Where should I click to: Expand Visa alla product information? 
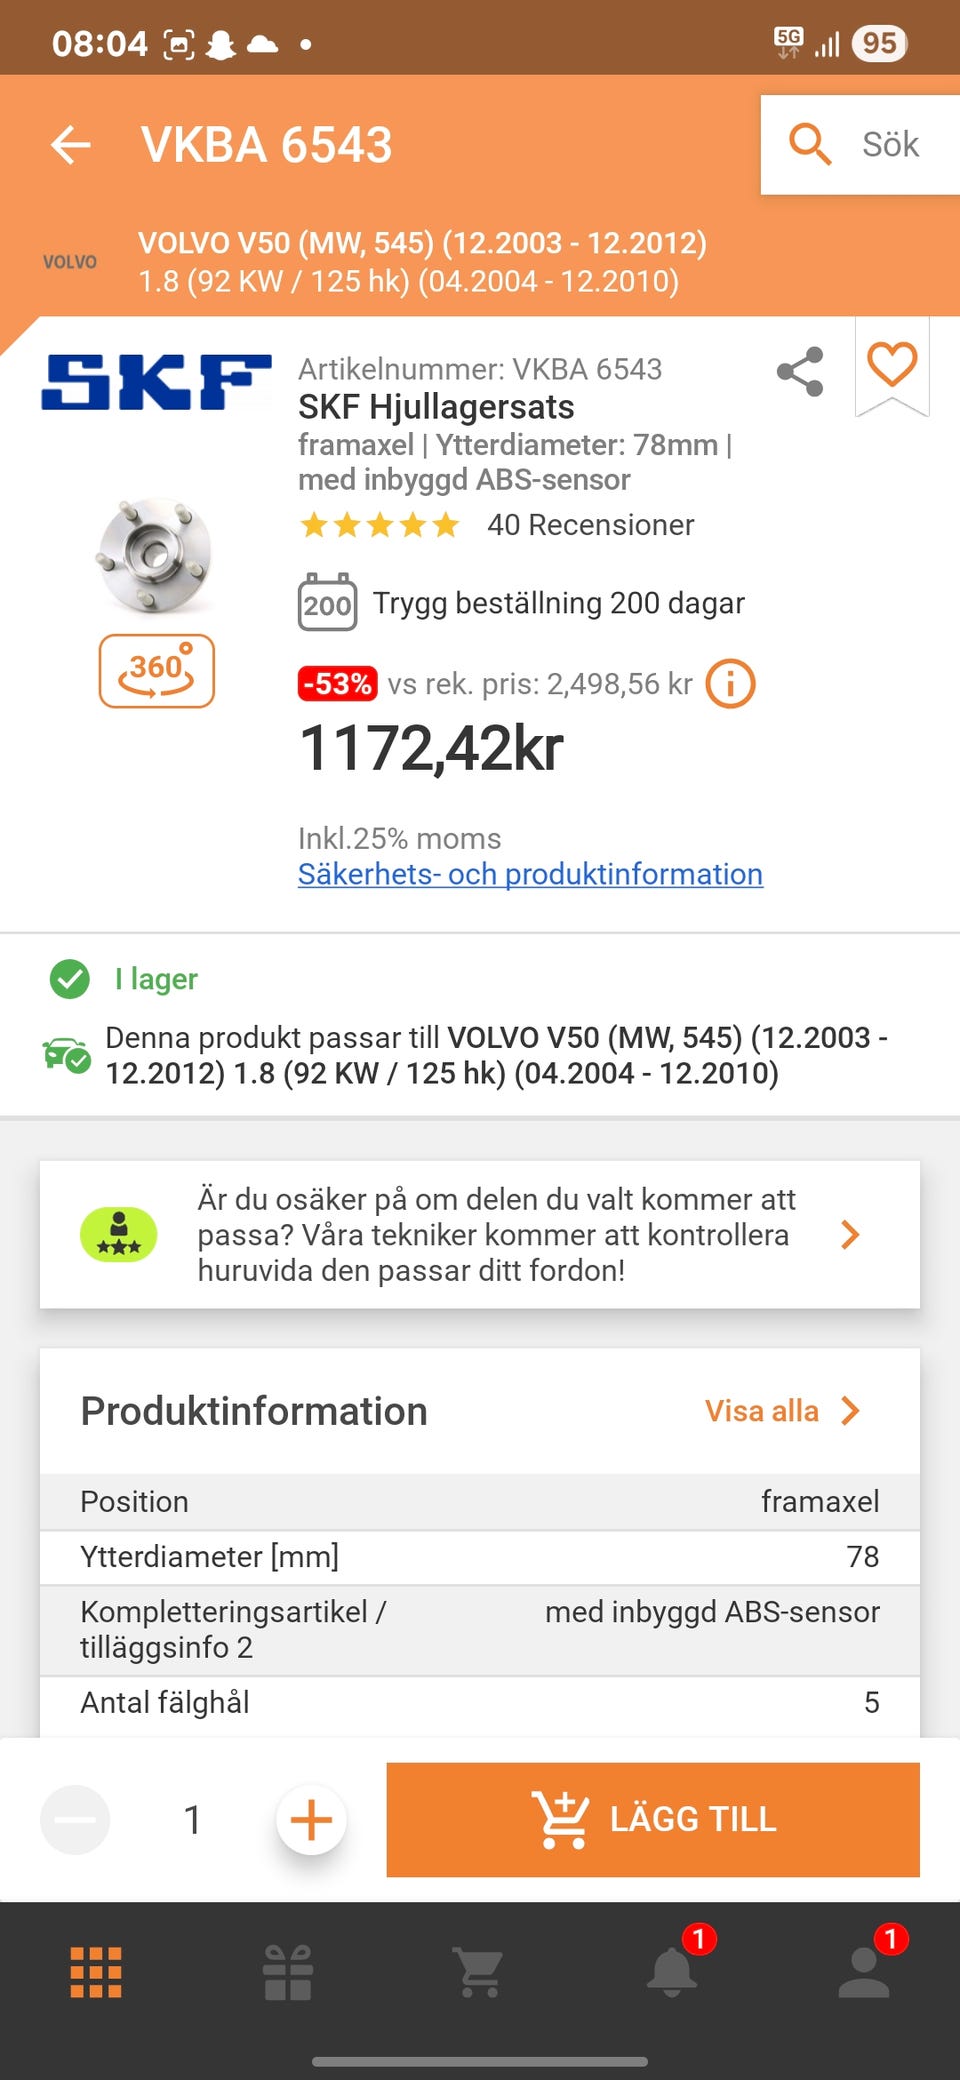point(782,1411)
